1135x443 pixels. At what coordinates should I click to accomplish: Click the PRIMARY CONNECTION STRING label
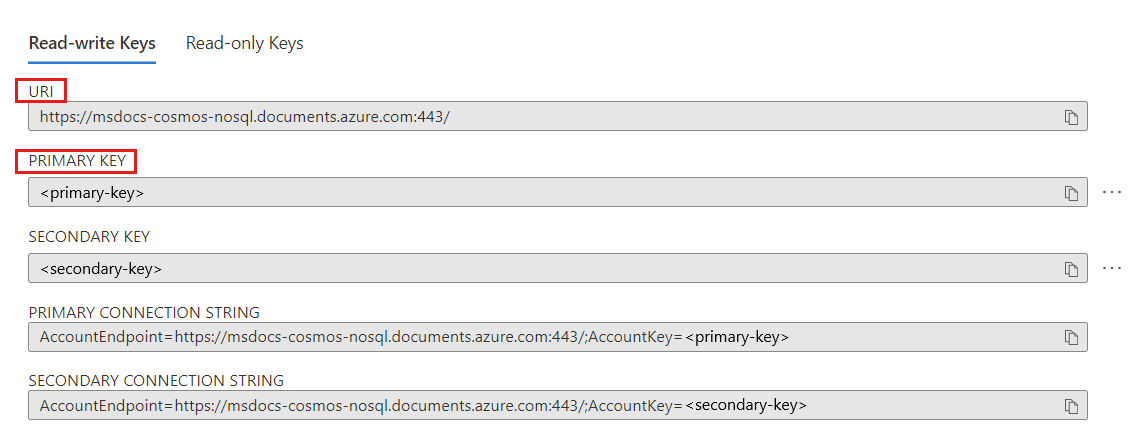click(144, 313)
